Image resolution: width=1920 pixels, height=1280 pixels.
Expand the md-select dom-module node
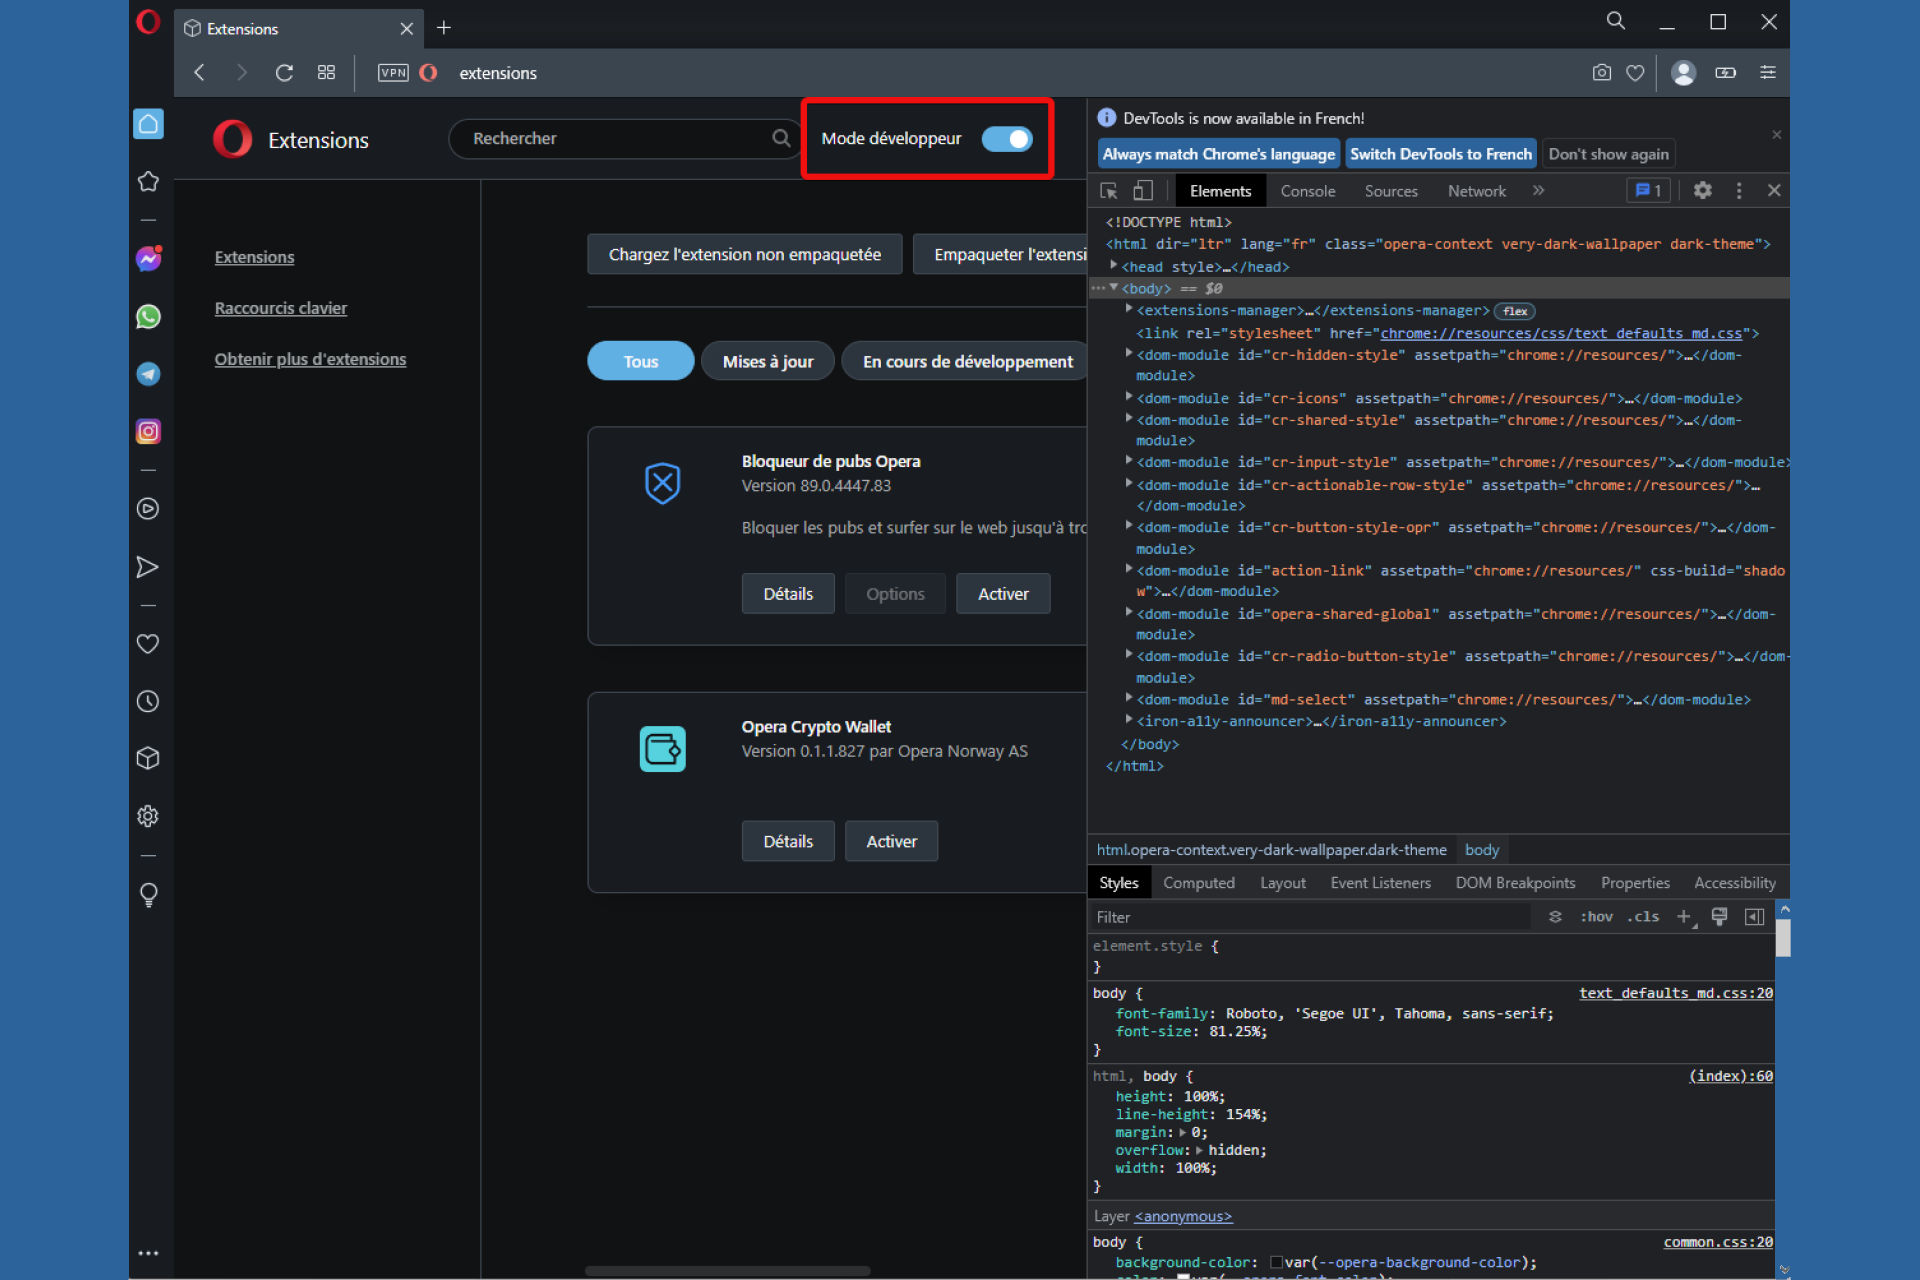(1129, 699)
